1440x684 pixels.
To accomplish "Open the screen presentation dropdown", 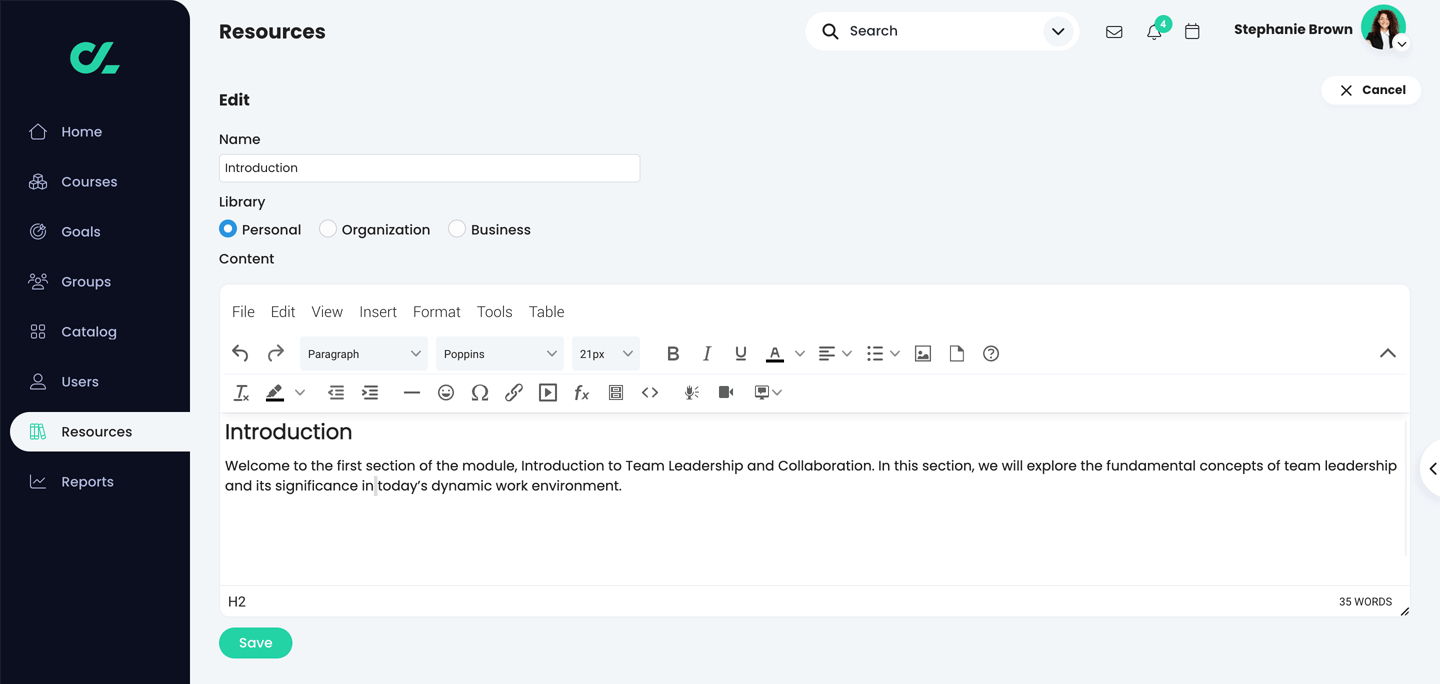I will click(x=768, y=393).
